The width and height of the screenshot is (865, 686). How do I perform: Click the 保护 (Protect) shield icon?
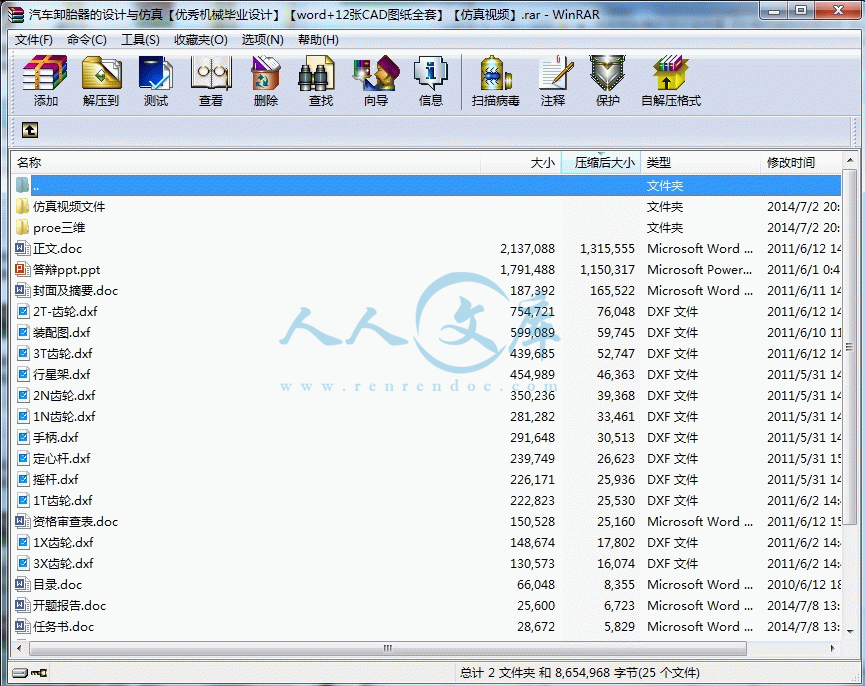click(607, 73)
